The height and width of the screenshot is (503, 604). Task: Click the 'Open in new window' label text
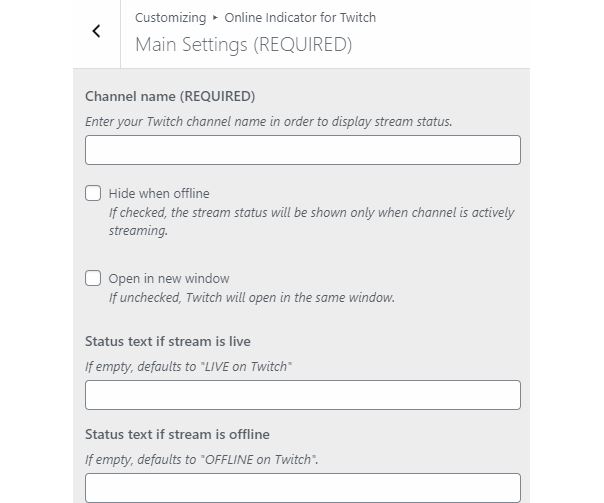(169, 278)
